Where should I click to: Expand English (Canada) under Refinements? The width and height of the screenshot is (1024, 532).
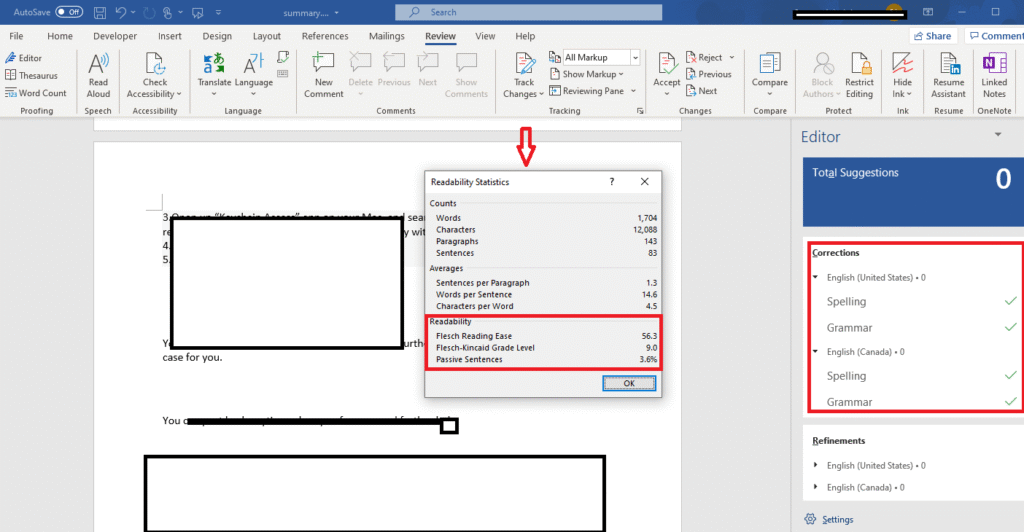point(818,487)
